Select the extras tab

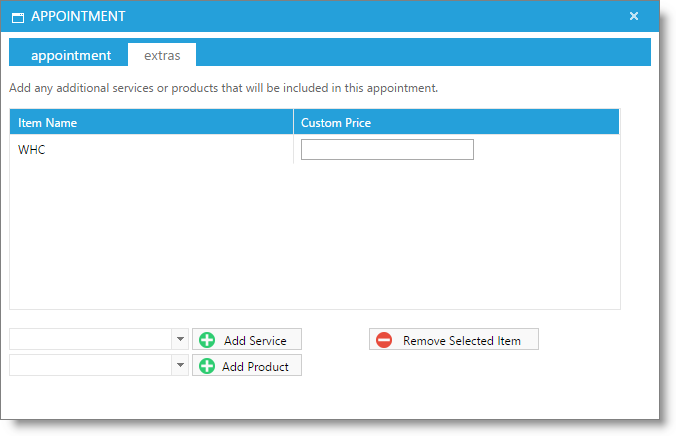[162, 55]
